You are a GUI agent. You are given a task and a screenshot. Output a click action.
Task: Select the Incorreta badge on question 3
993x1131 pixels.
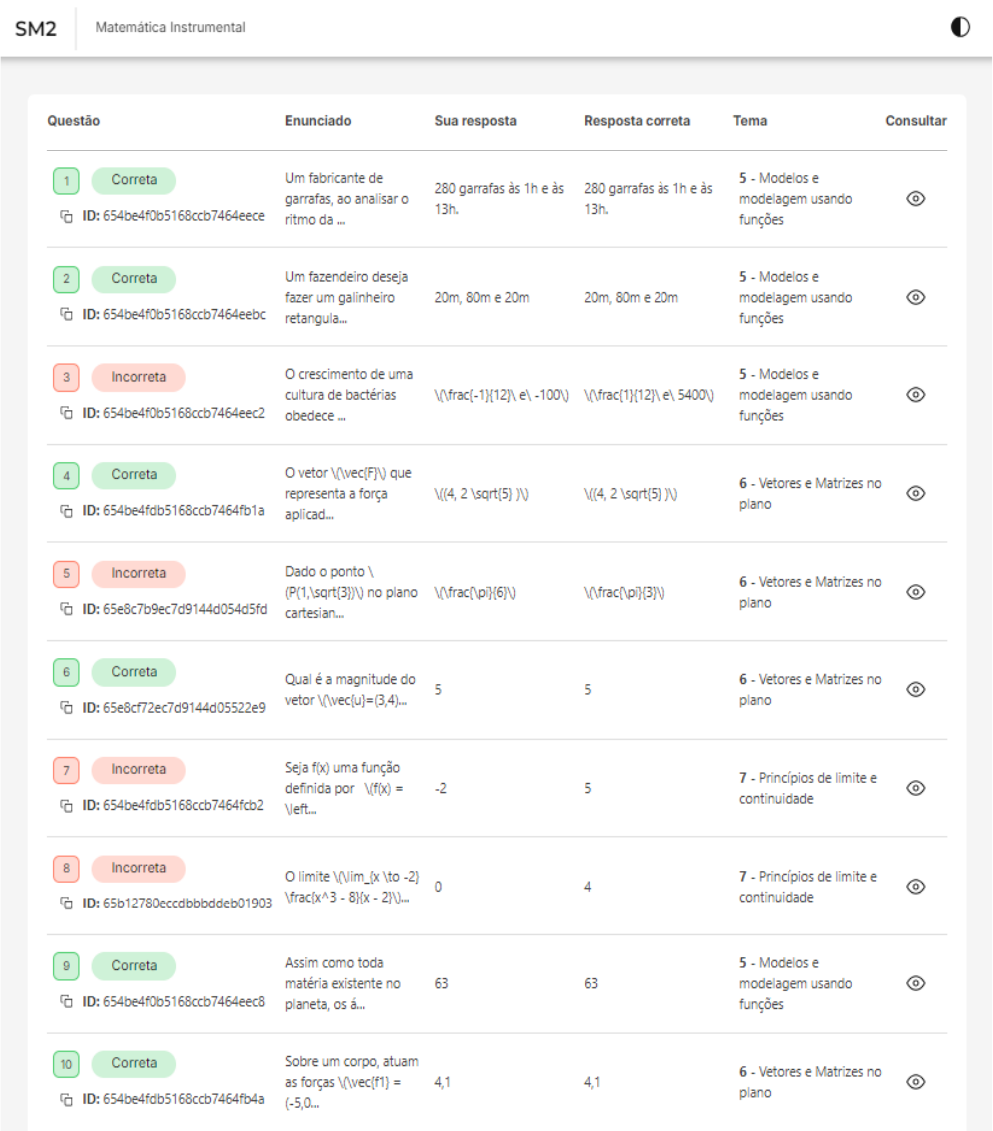coord(138,377)
